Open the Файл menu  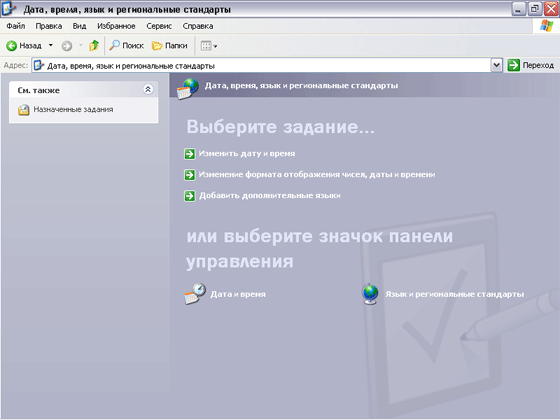16,26
